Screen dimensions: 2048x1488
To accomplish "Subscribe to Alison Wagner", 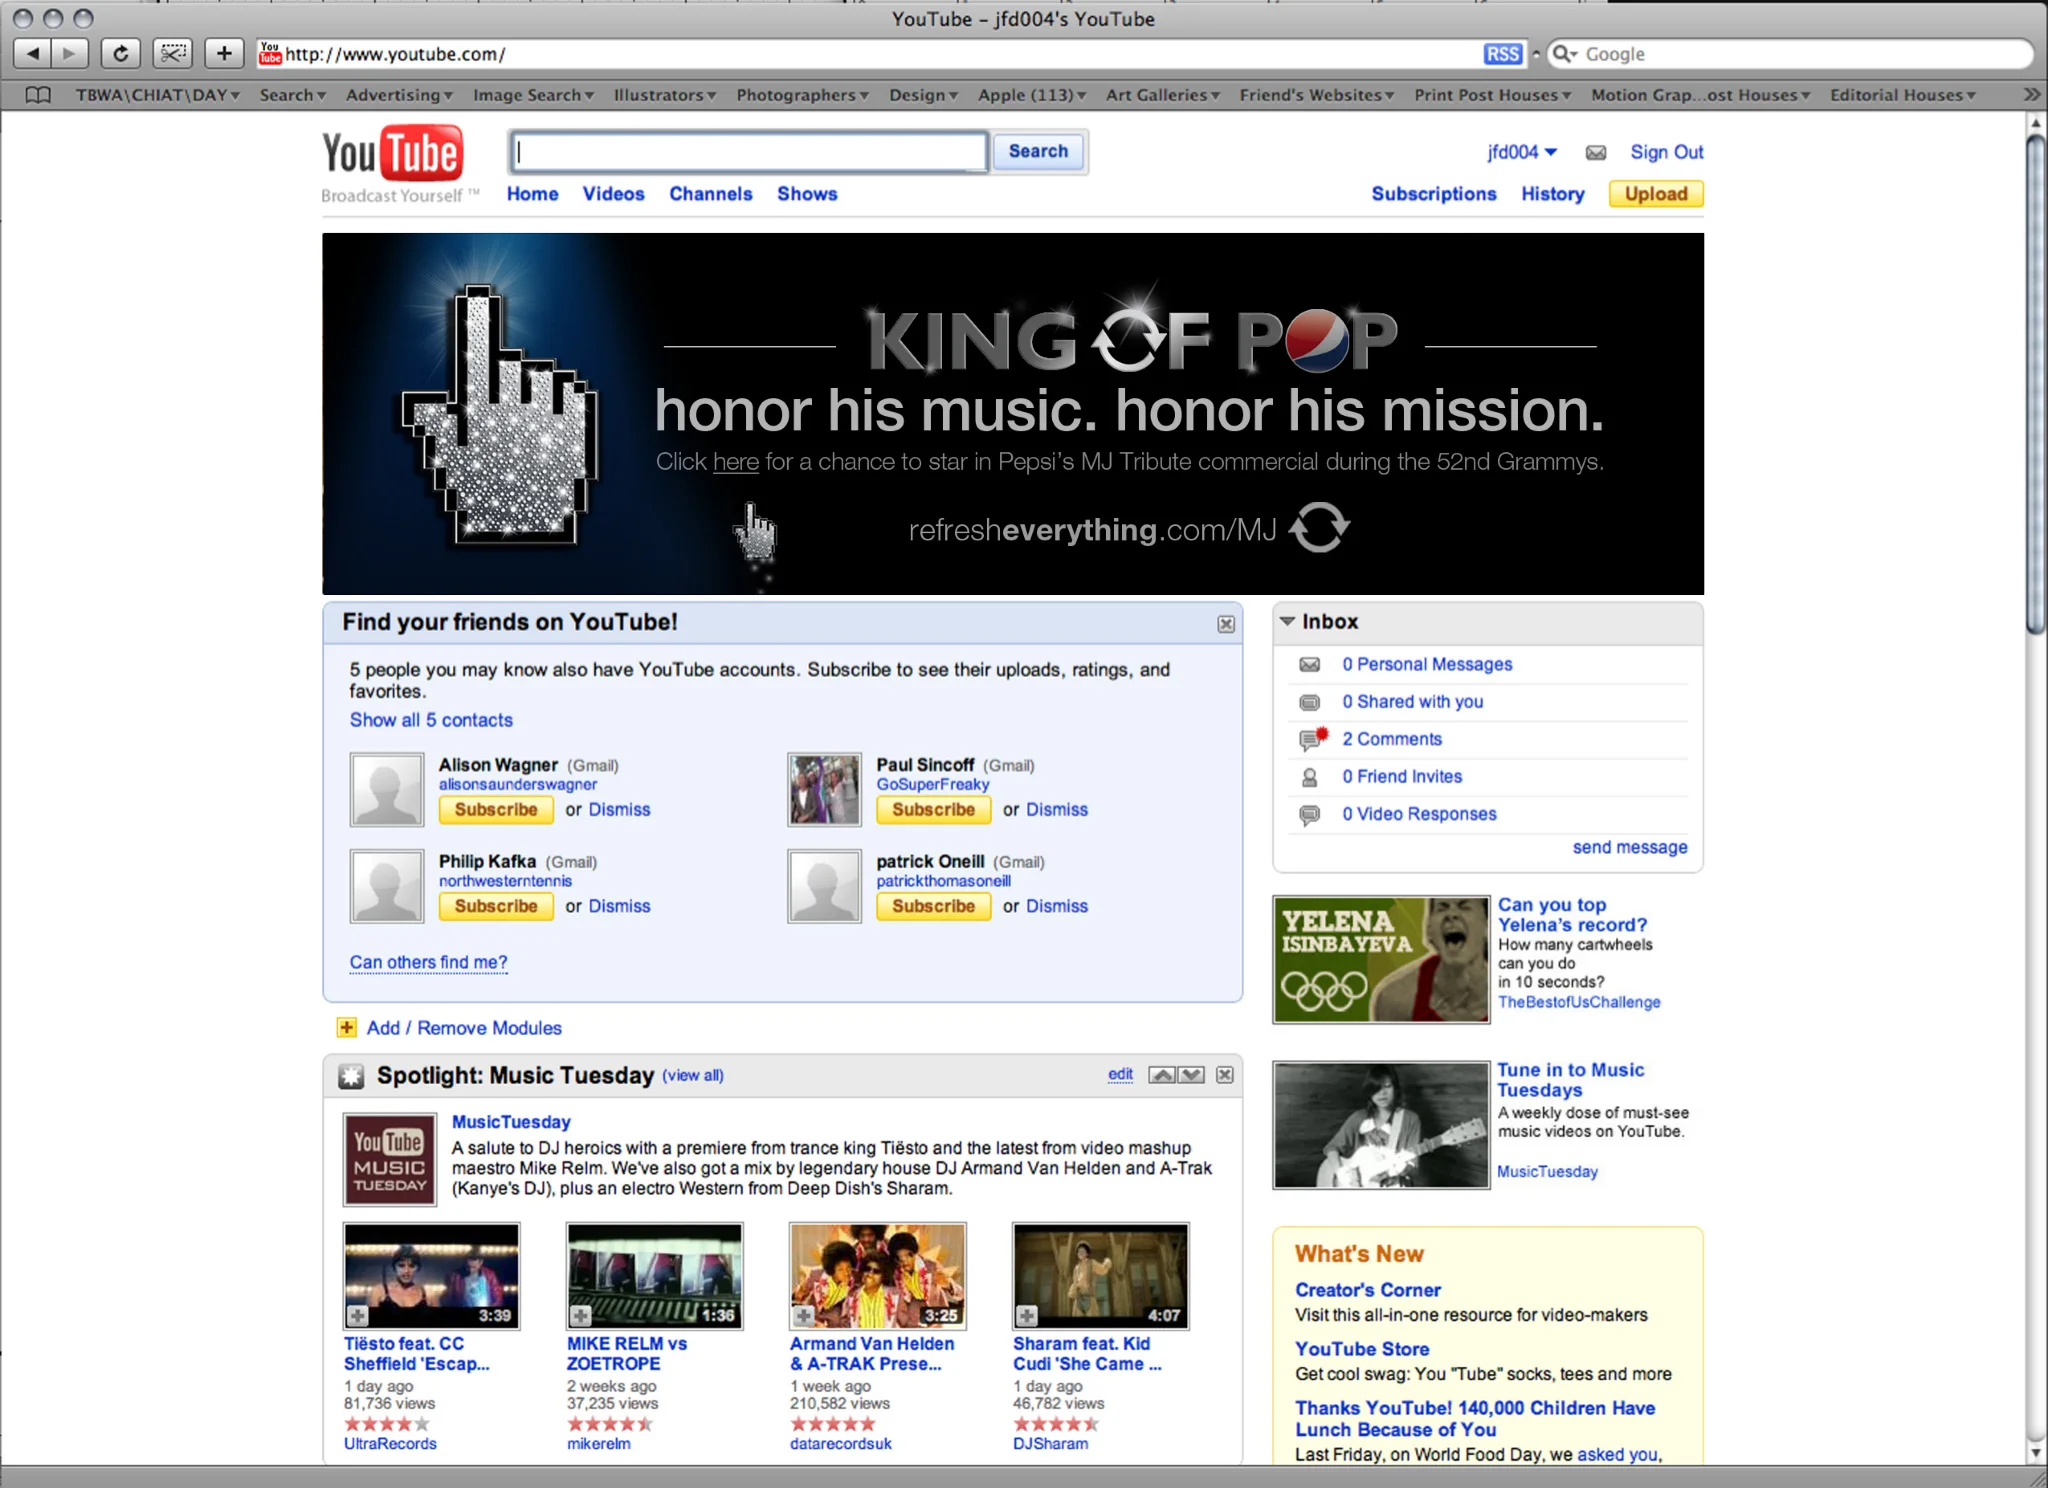I will click(496, 810).
